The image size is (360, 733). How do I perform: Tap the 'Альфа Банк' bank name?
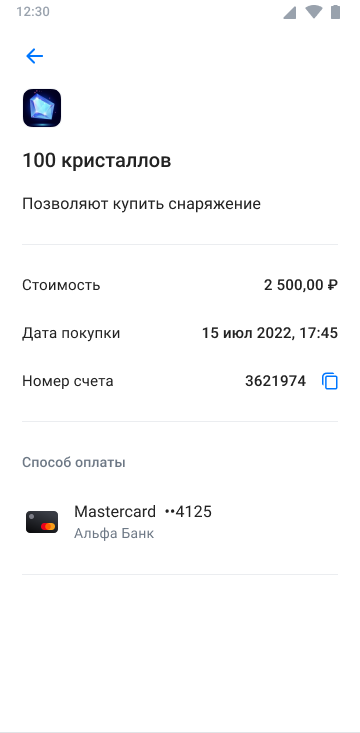[x=114, y=534]
